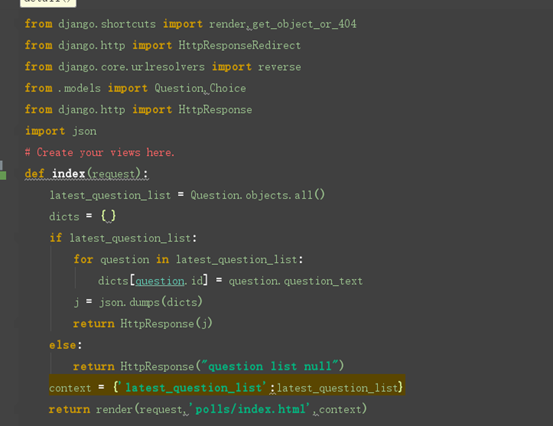The image size is (553, 426).
Task: Click "question.question_text" on the dicts assignment
Action: (x=296, y=281)
